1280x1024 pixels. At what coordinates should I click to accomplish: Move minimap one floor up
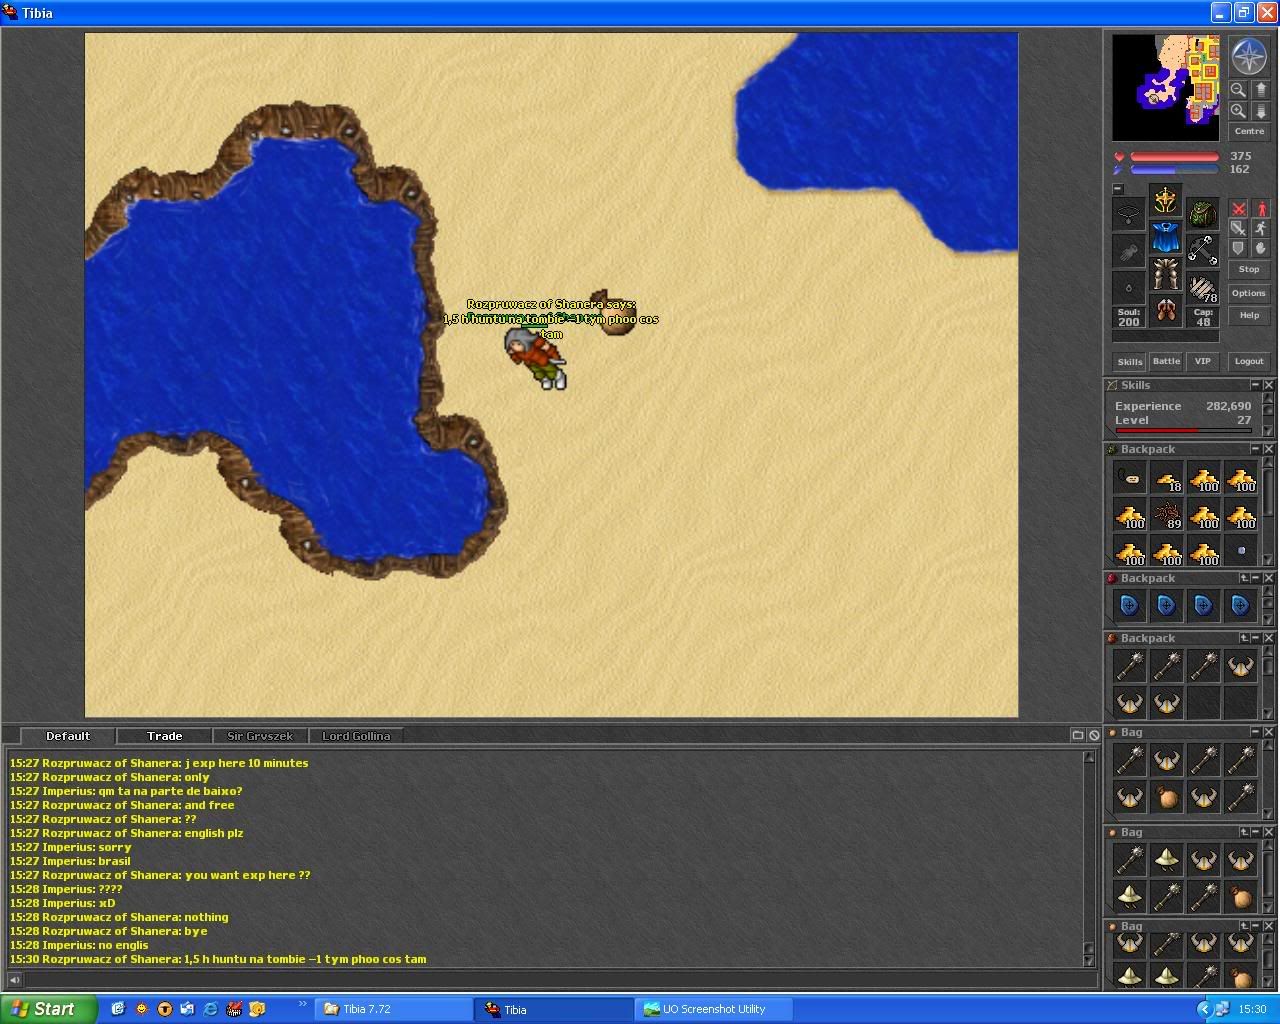pos(1261,90)
